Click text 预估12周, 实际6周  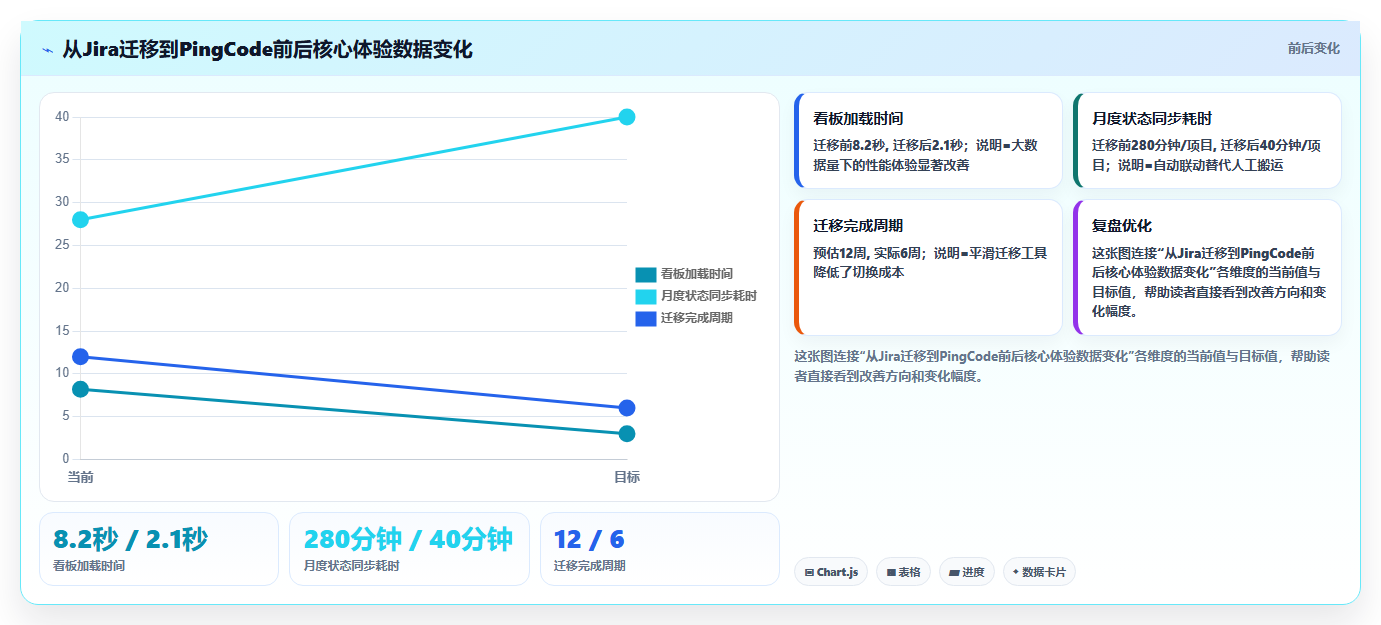(869, 253)
